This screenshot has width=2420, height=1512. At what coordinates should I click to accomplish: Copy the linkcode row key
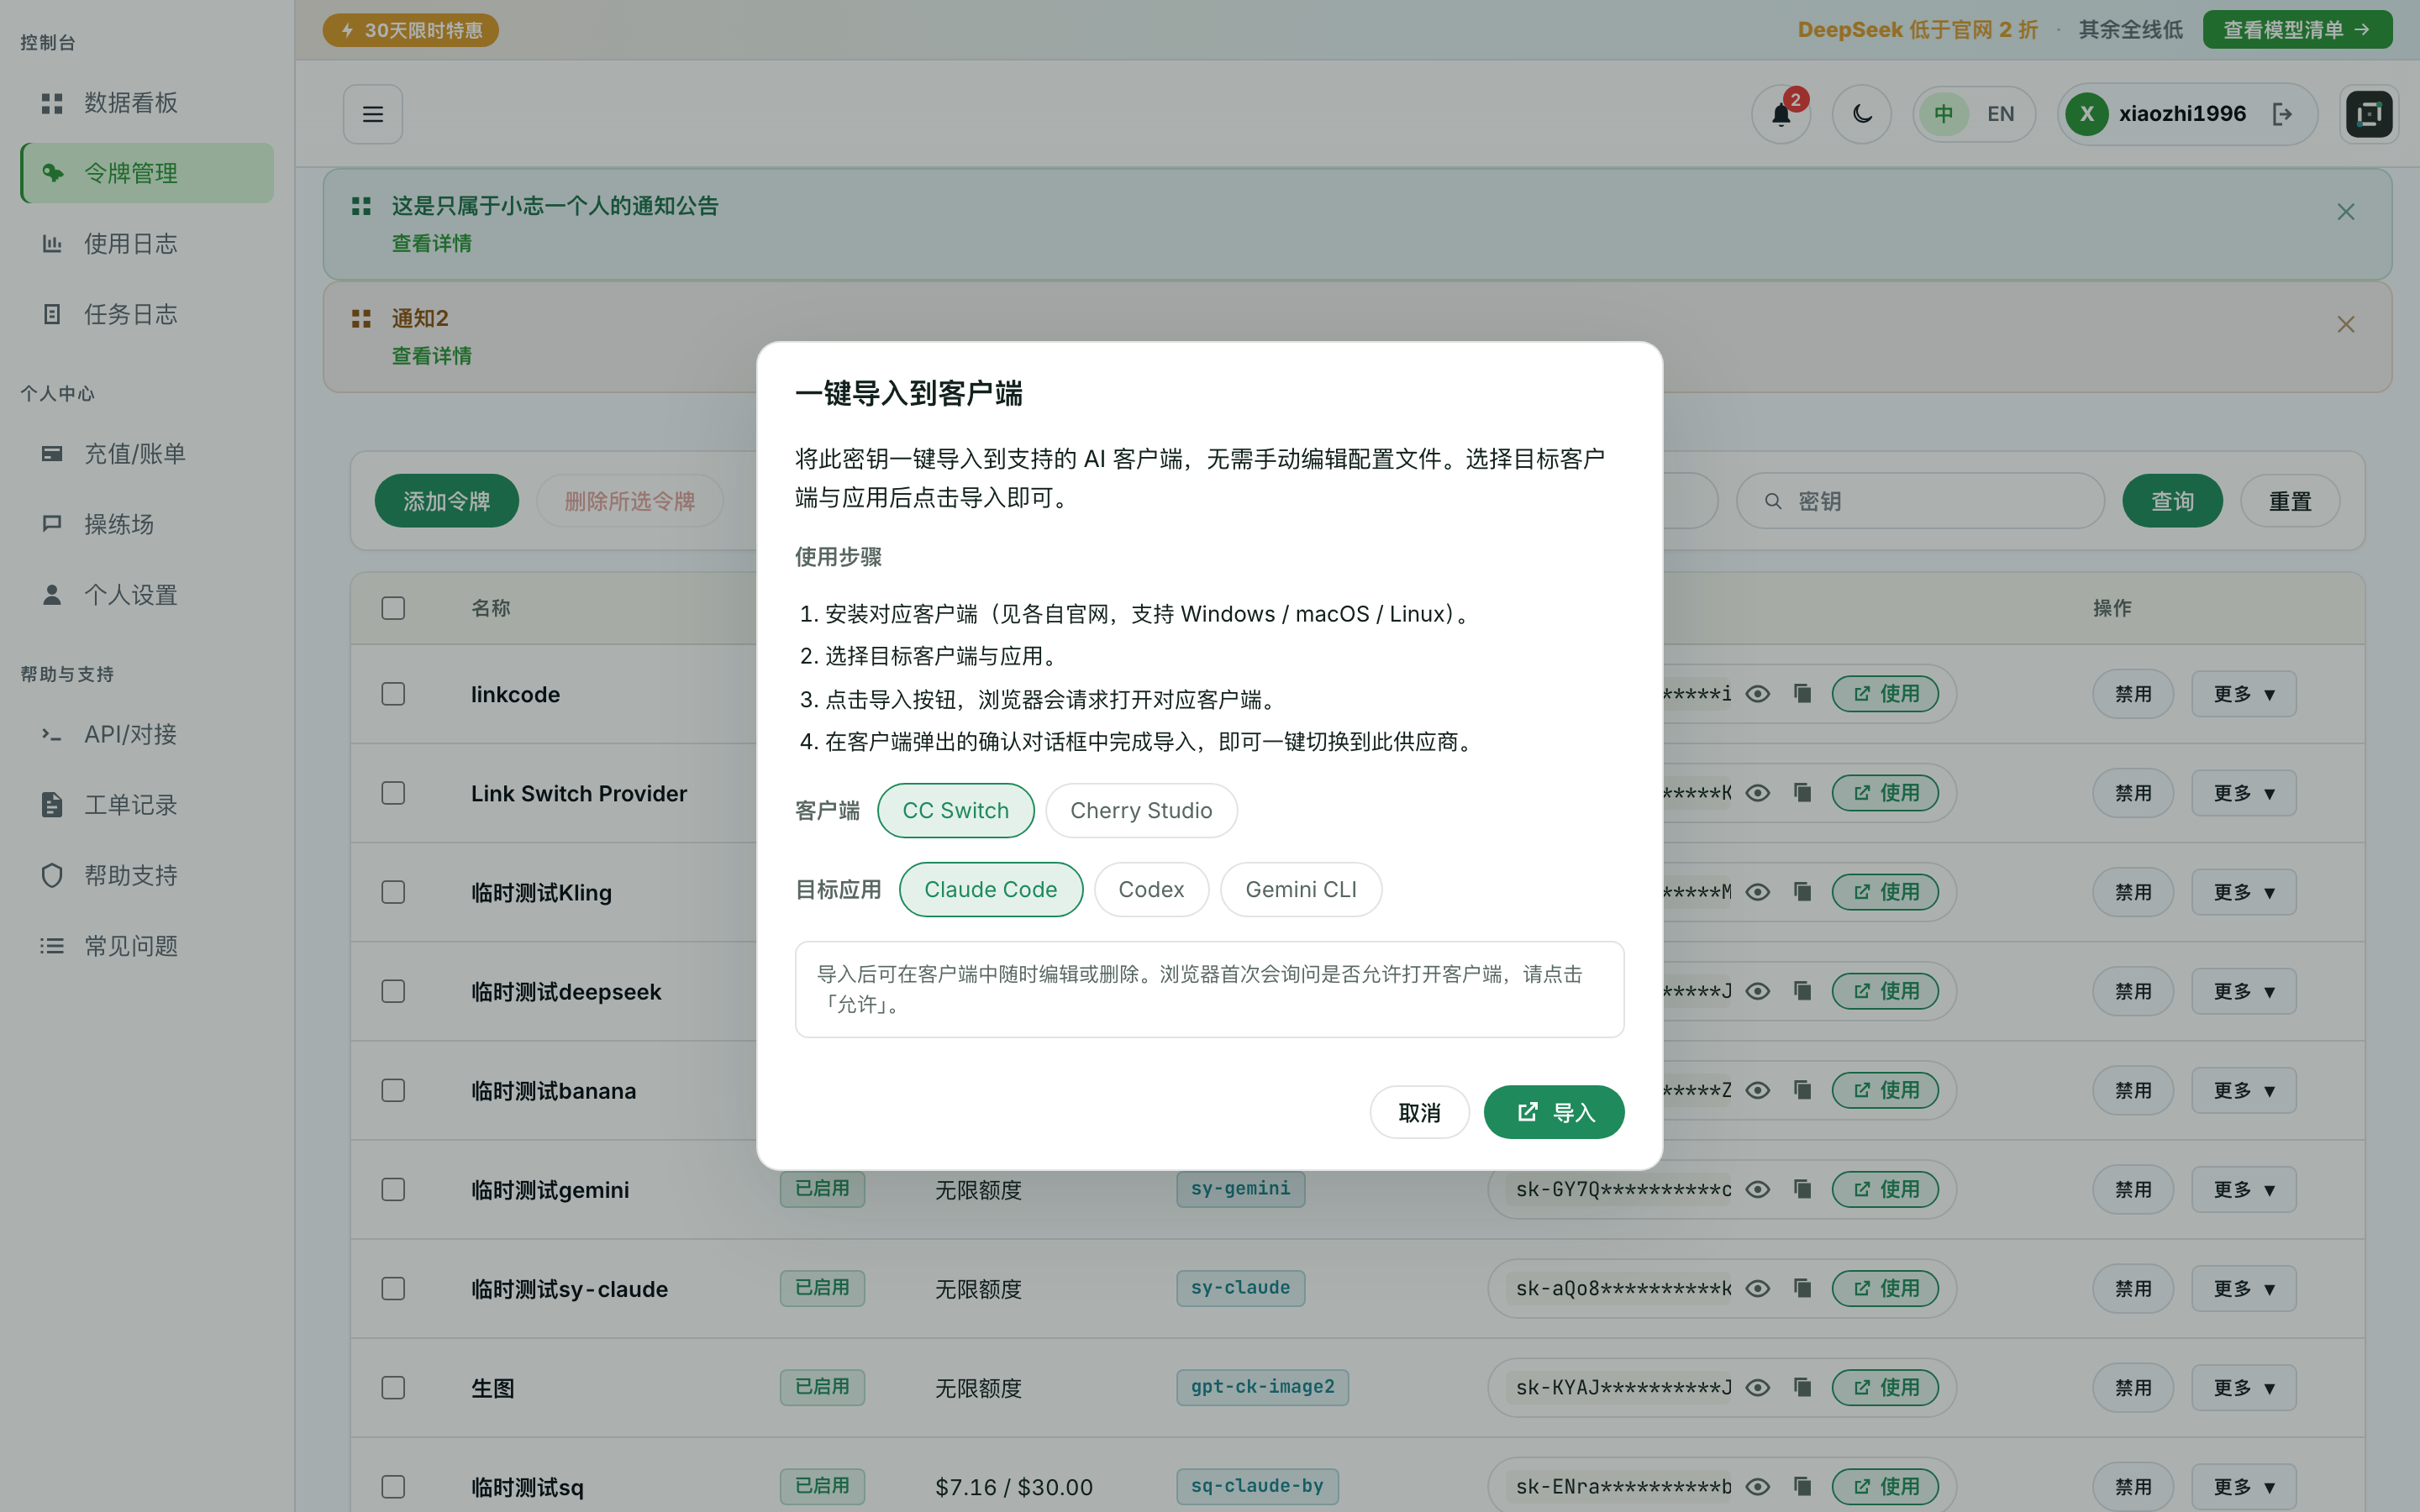(x=1803, y=693)
